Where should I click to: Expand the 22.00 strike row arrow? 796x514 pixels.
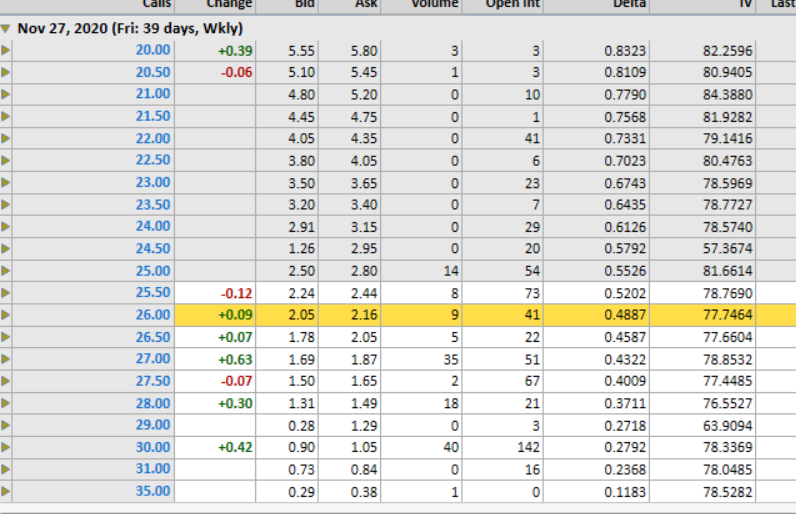pos(6,139)
